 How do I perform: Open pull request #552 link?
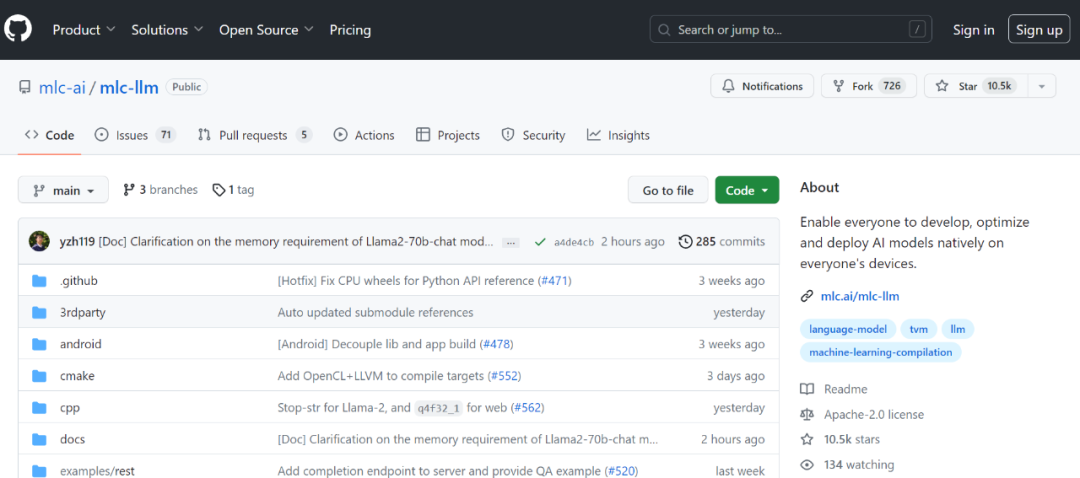(x=504, y=375)
